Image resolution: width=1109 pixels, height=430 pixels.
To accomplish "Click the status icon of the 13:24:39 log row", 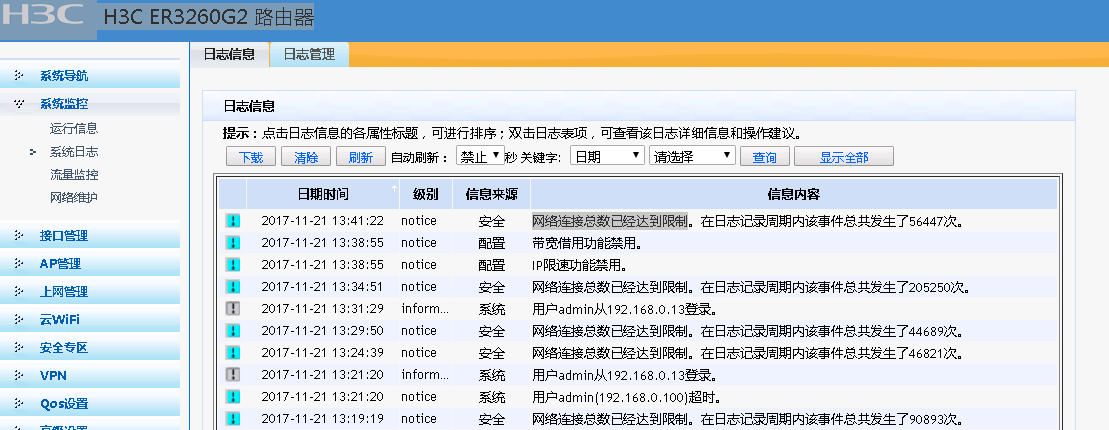I will pos(233,352).
